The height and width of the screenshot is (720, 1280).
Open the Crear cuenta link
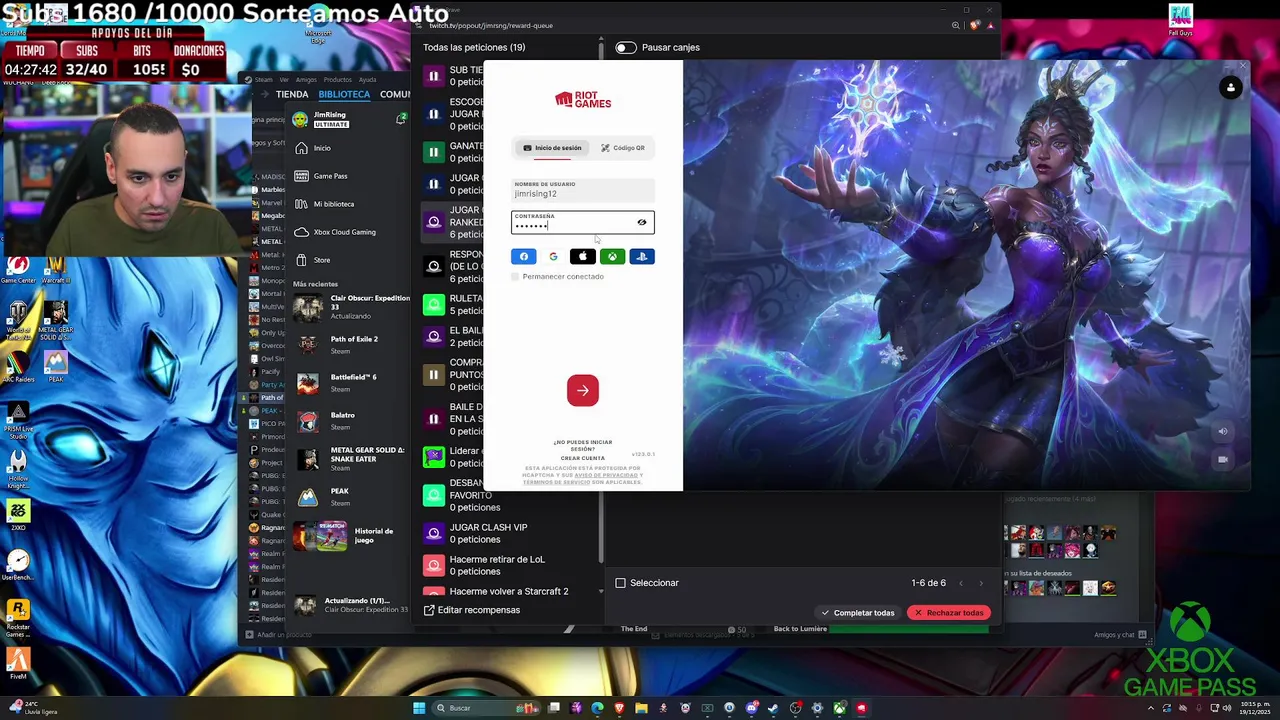(583, 458)
